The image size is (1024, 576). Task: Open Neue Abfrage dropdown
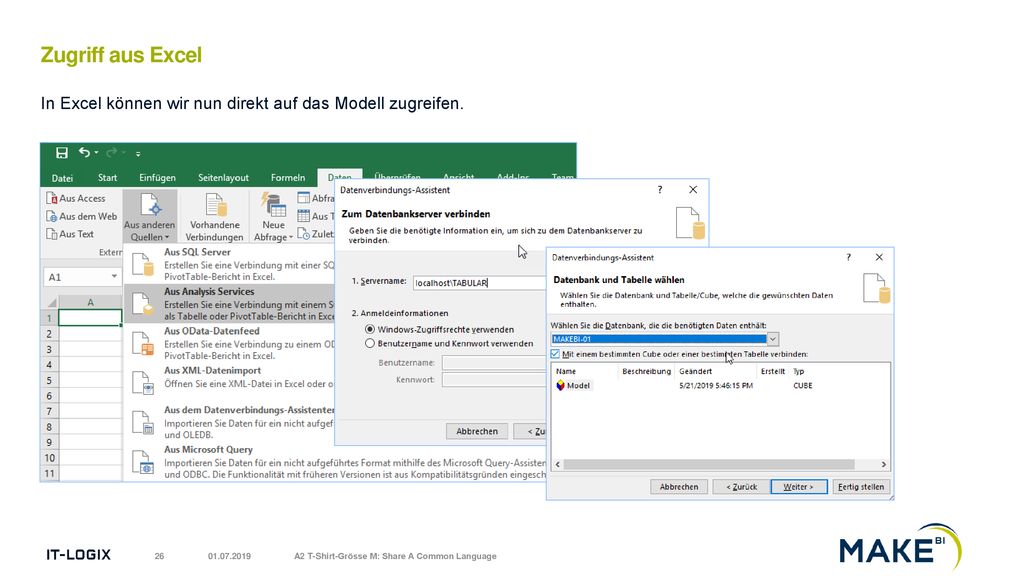coord(273,217)
